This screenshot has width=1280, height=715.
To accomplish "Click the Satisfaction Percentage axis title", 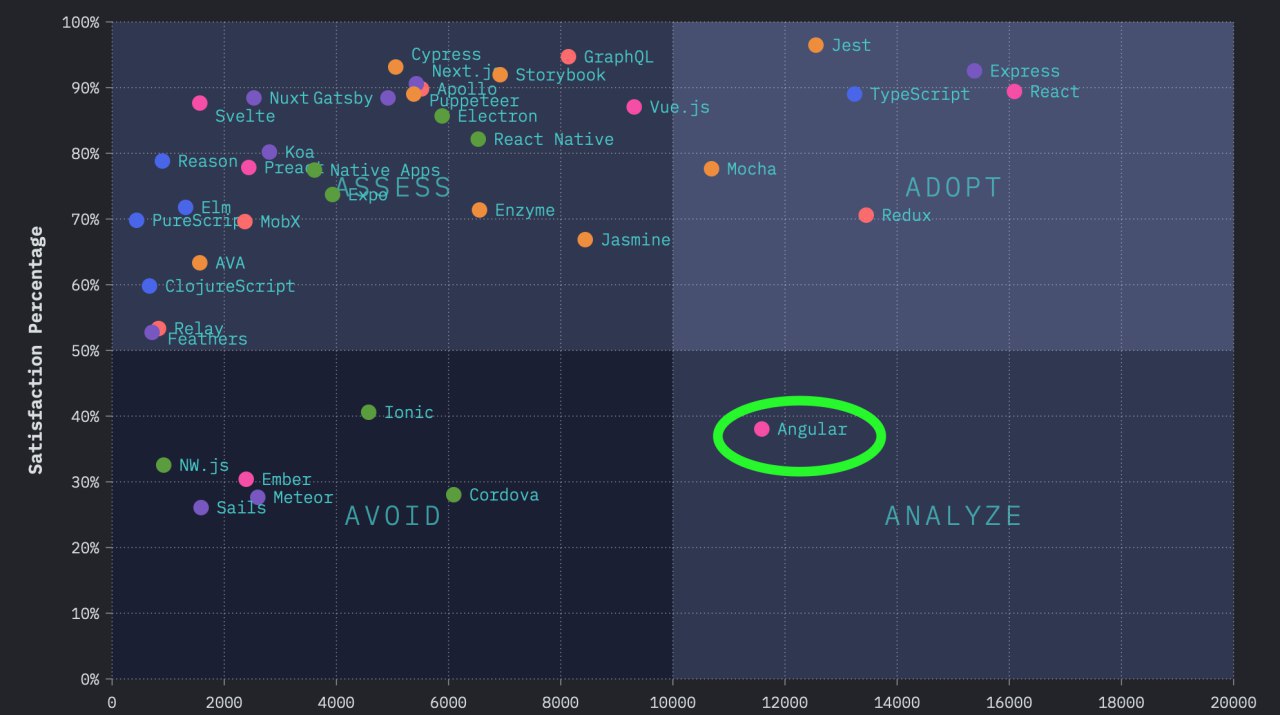I will tap(36, 350).
